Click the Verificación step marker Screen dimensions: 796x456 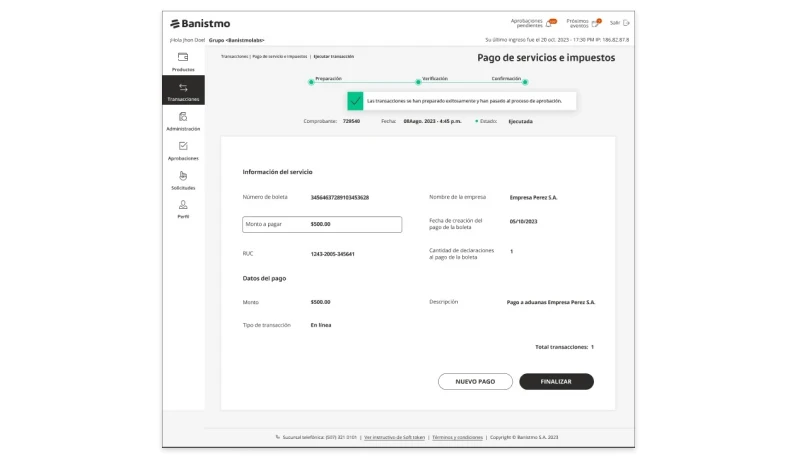(418, 82)
